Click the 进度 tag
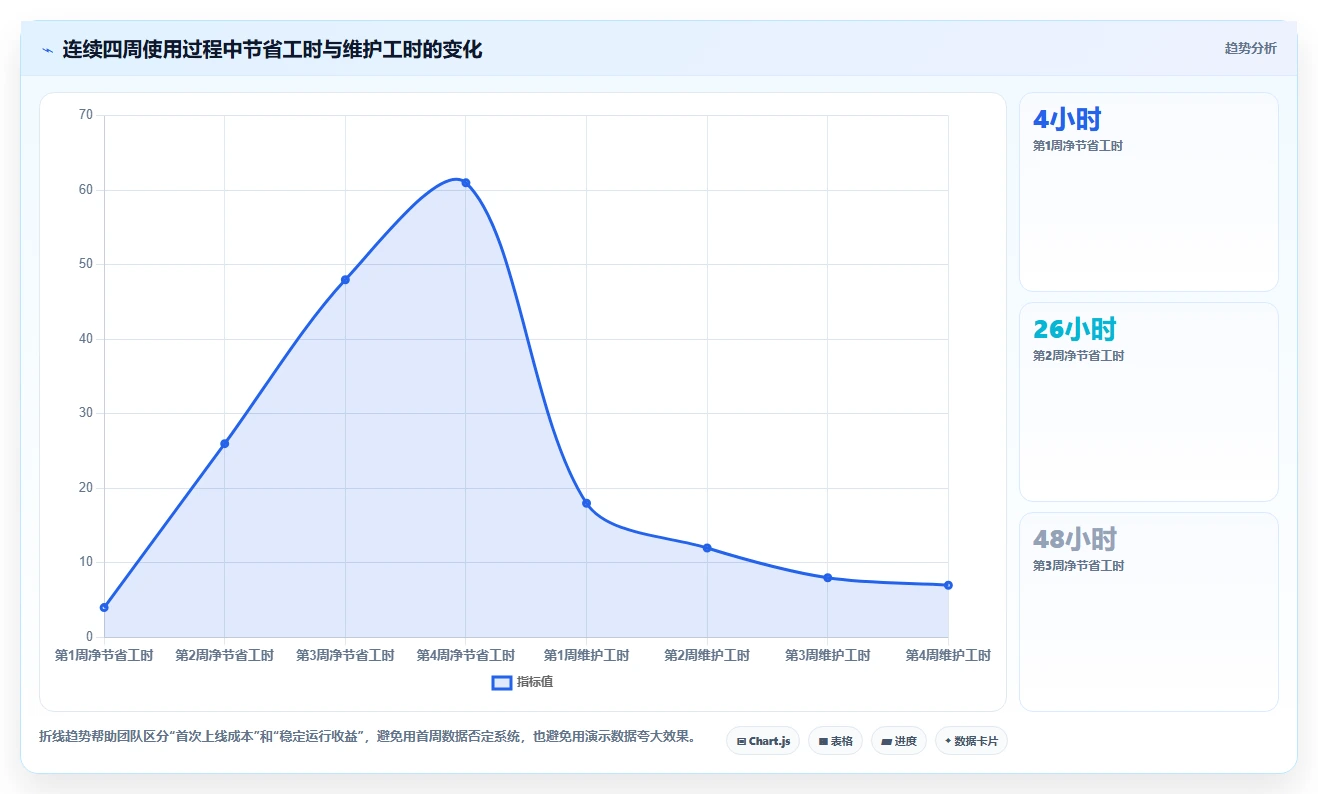 (x=899, y=741)
